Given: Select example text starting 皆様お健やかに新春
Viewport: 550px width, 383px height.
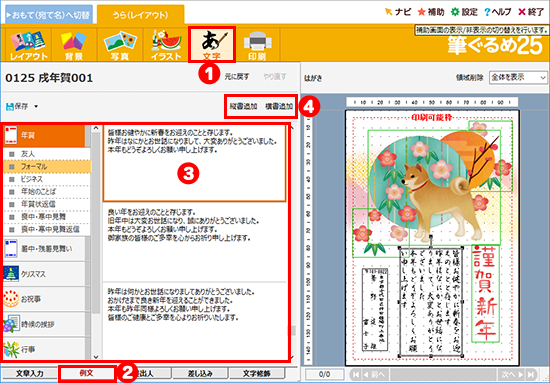Looking at the screenshot, I should 194,163.
